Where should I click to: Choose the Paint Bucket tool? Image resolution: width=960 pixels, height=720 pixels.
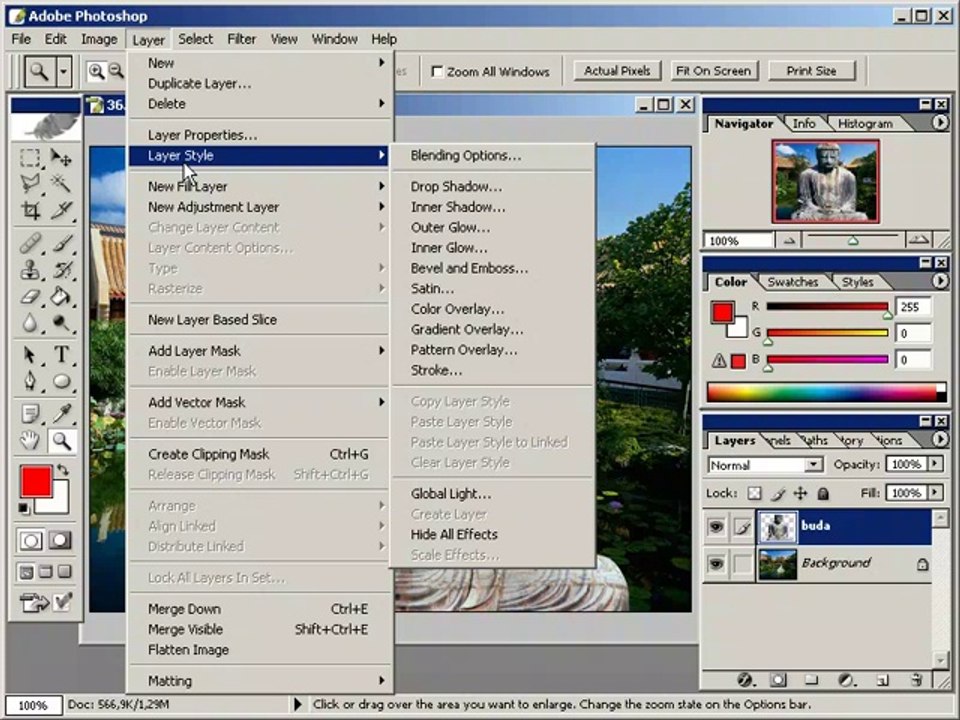pyautogui.click(x=62, y=297)
